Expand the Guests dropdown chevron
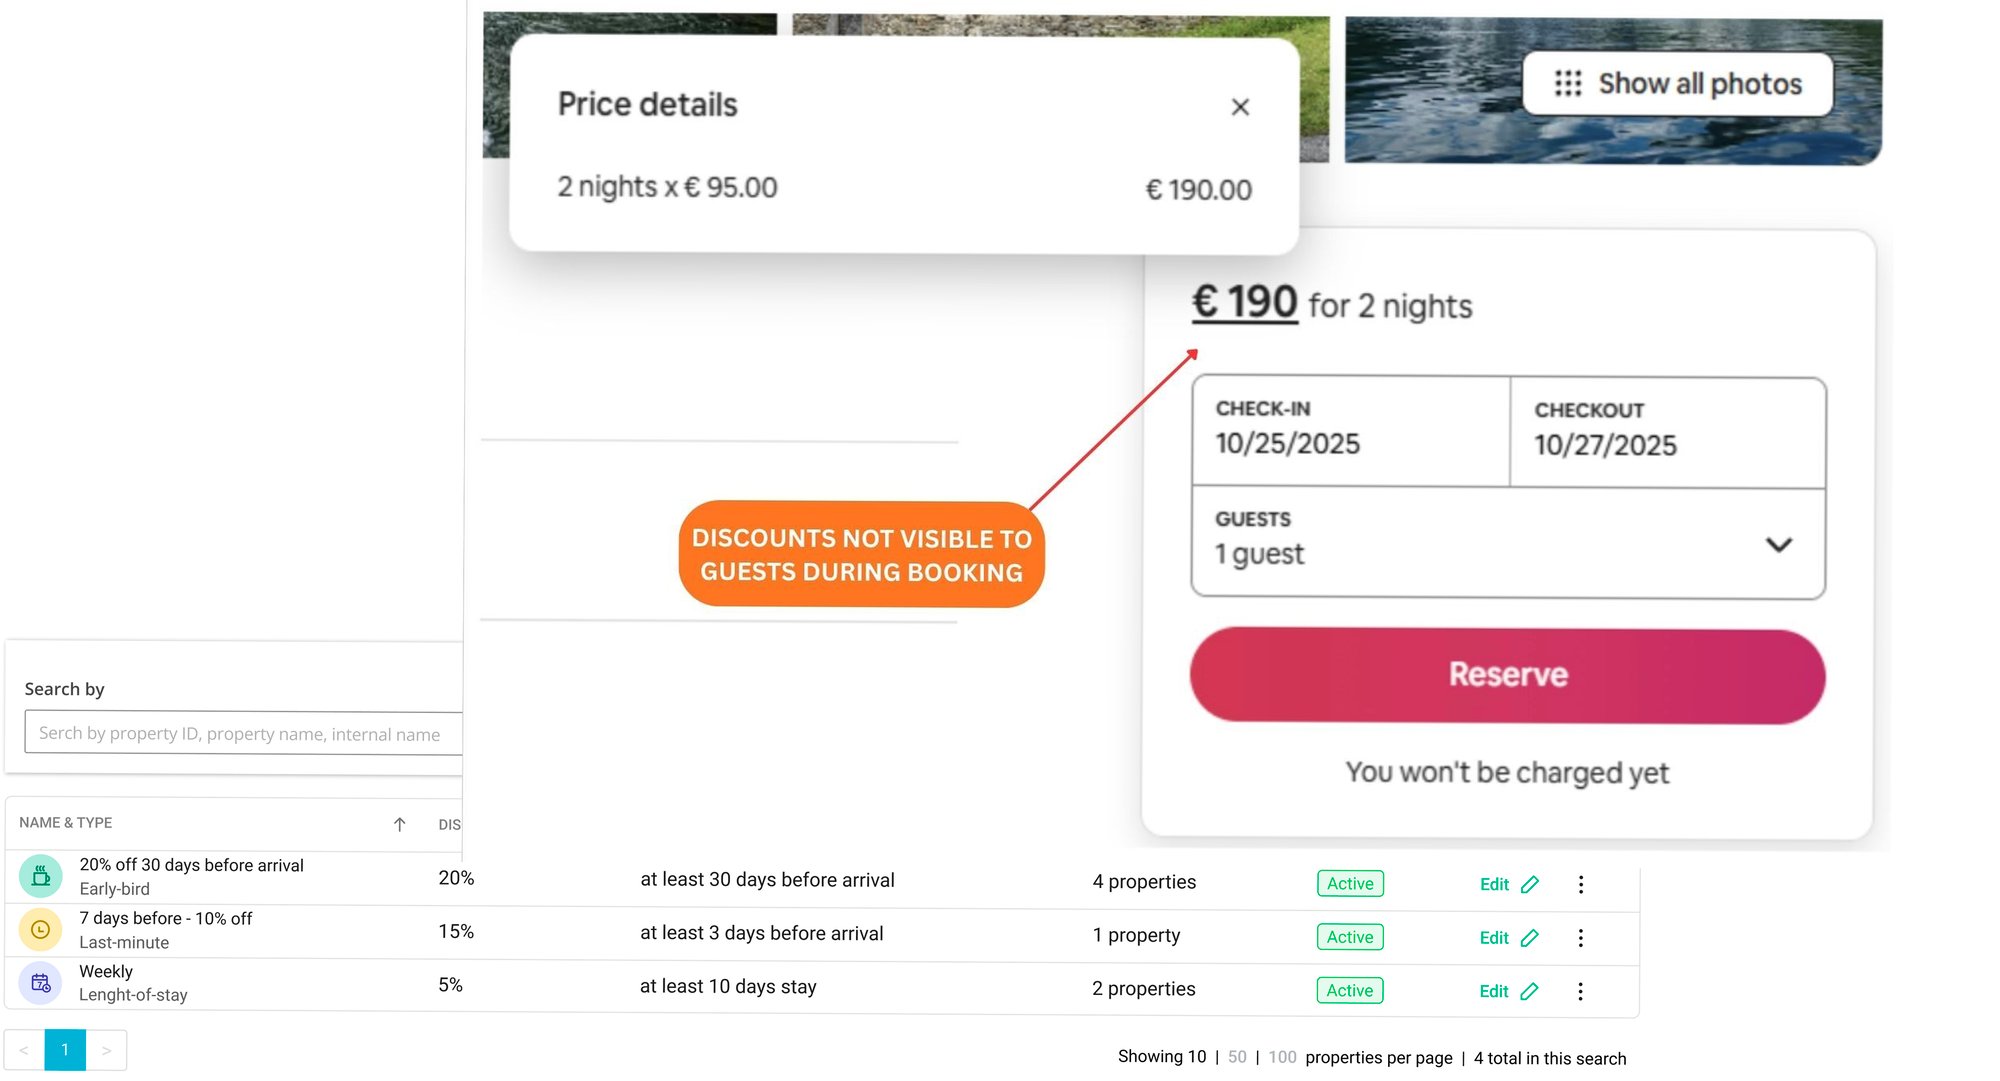This screenshot has height=1081, width=2000. coord(1778,545)
